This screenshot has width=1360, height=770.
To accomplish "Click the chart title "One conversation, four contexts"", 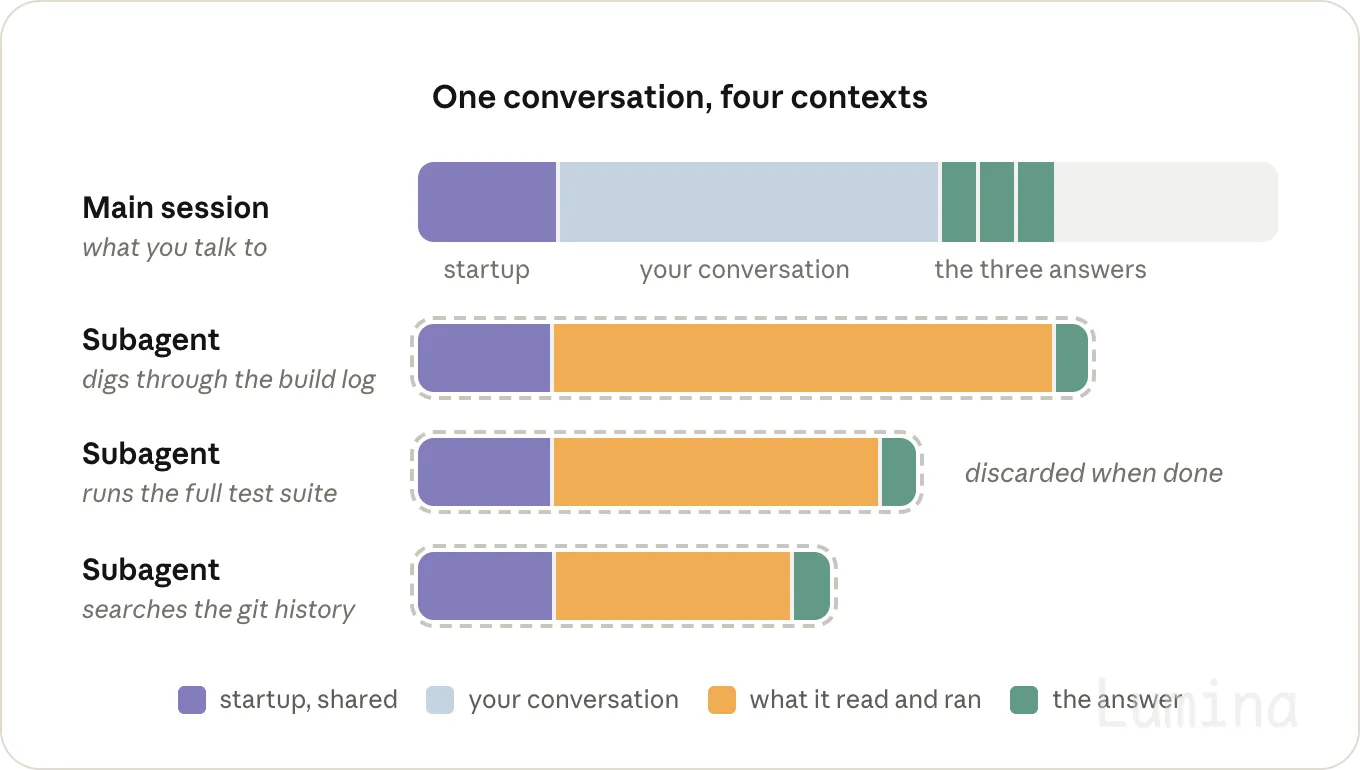I will coord(680,97).
